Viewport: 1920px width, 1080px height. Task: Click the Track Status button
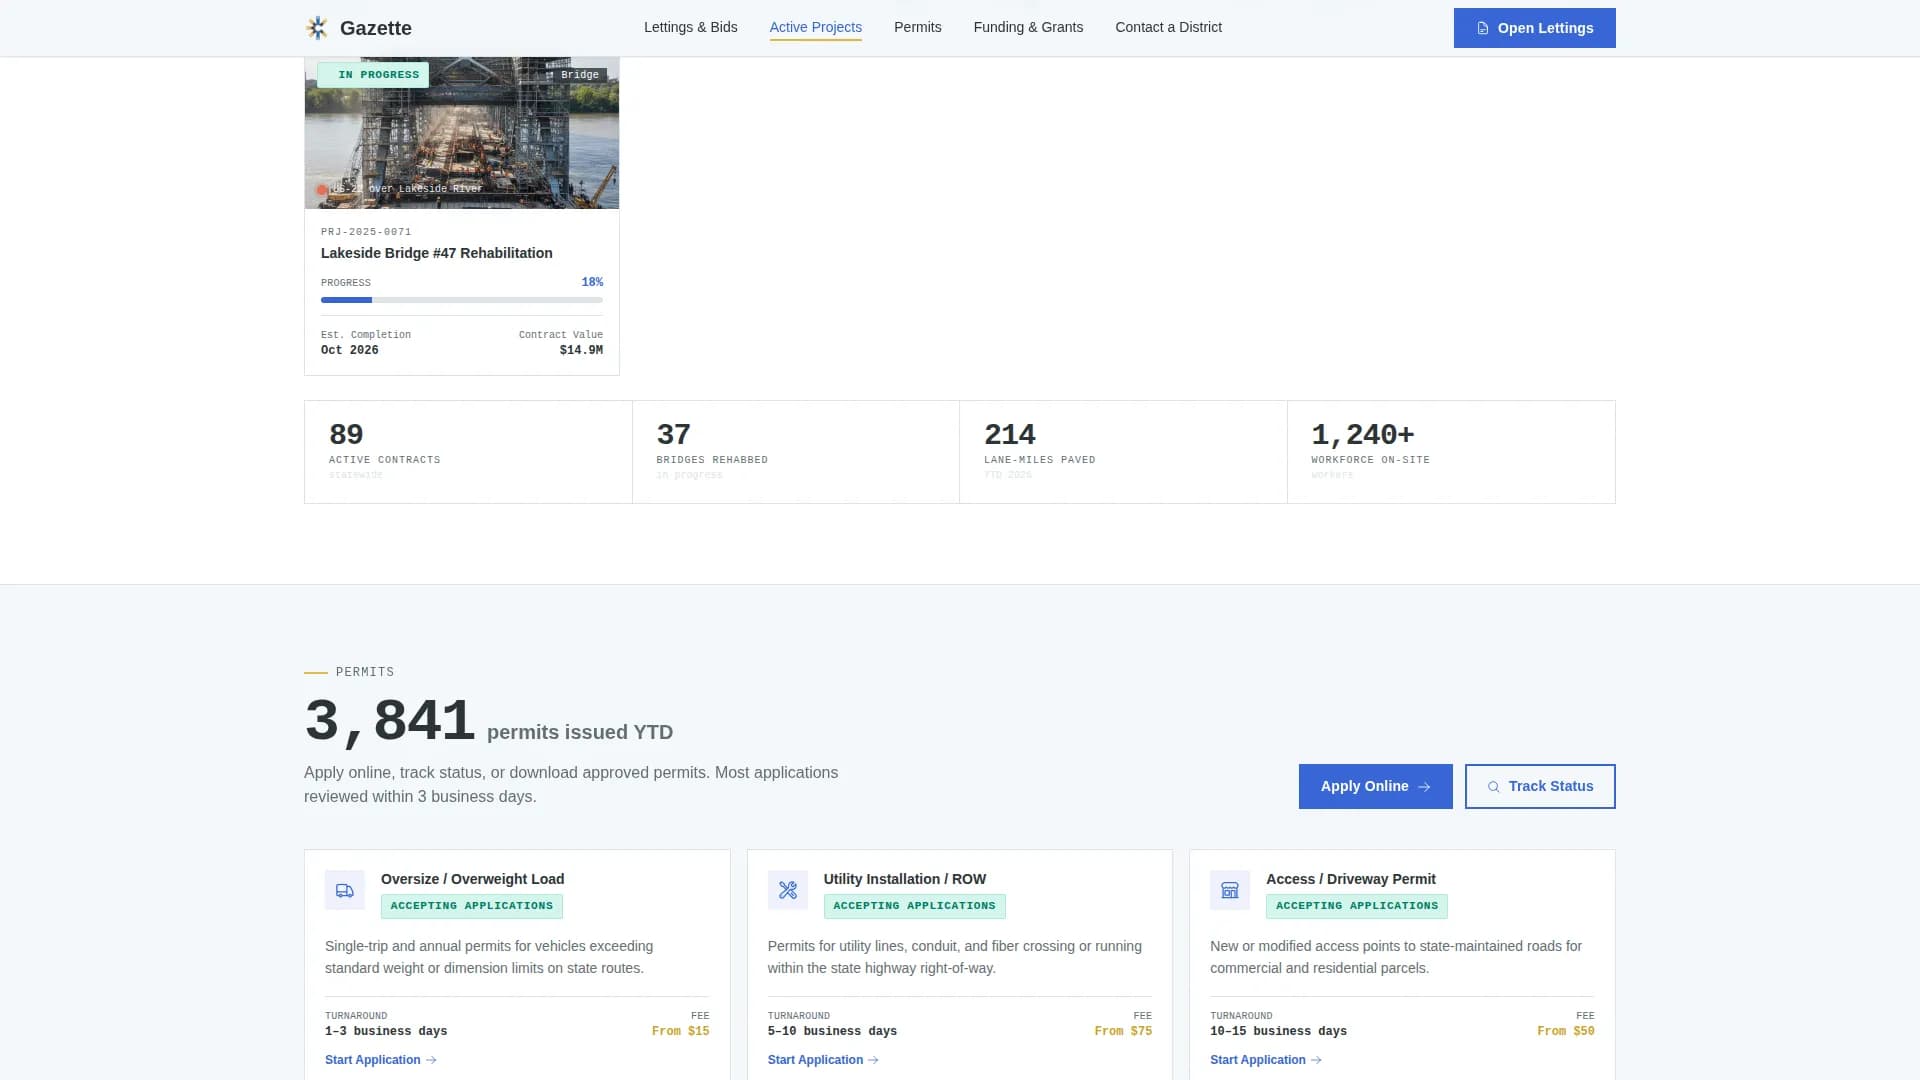pyautogui.click(x=1540, y=787)
